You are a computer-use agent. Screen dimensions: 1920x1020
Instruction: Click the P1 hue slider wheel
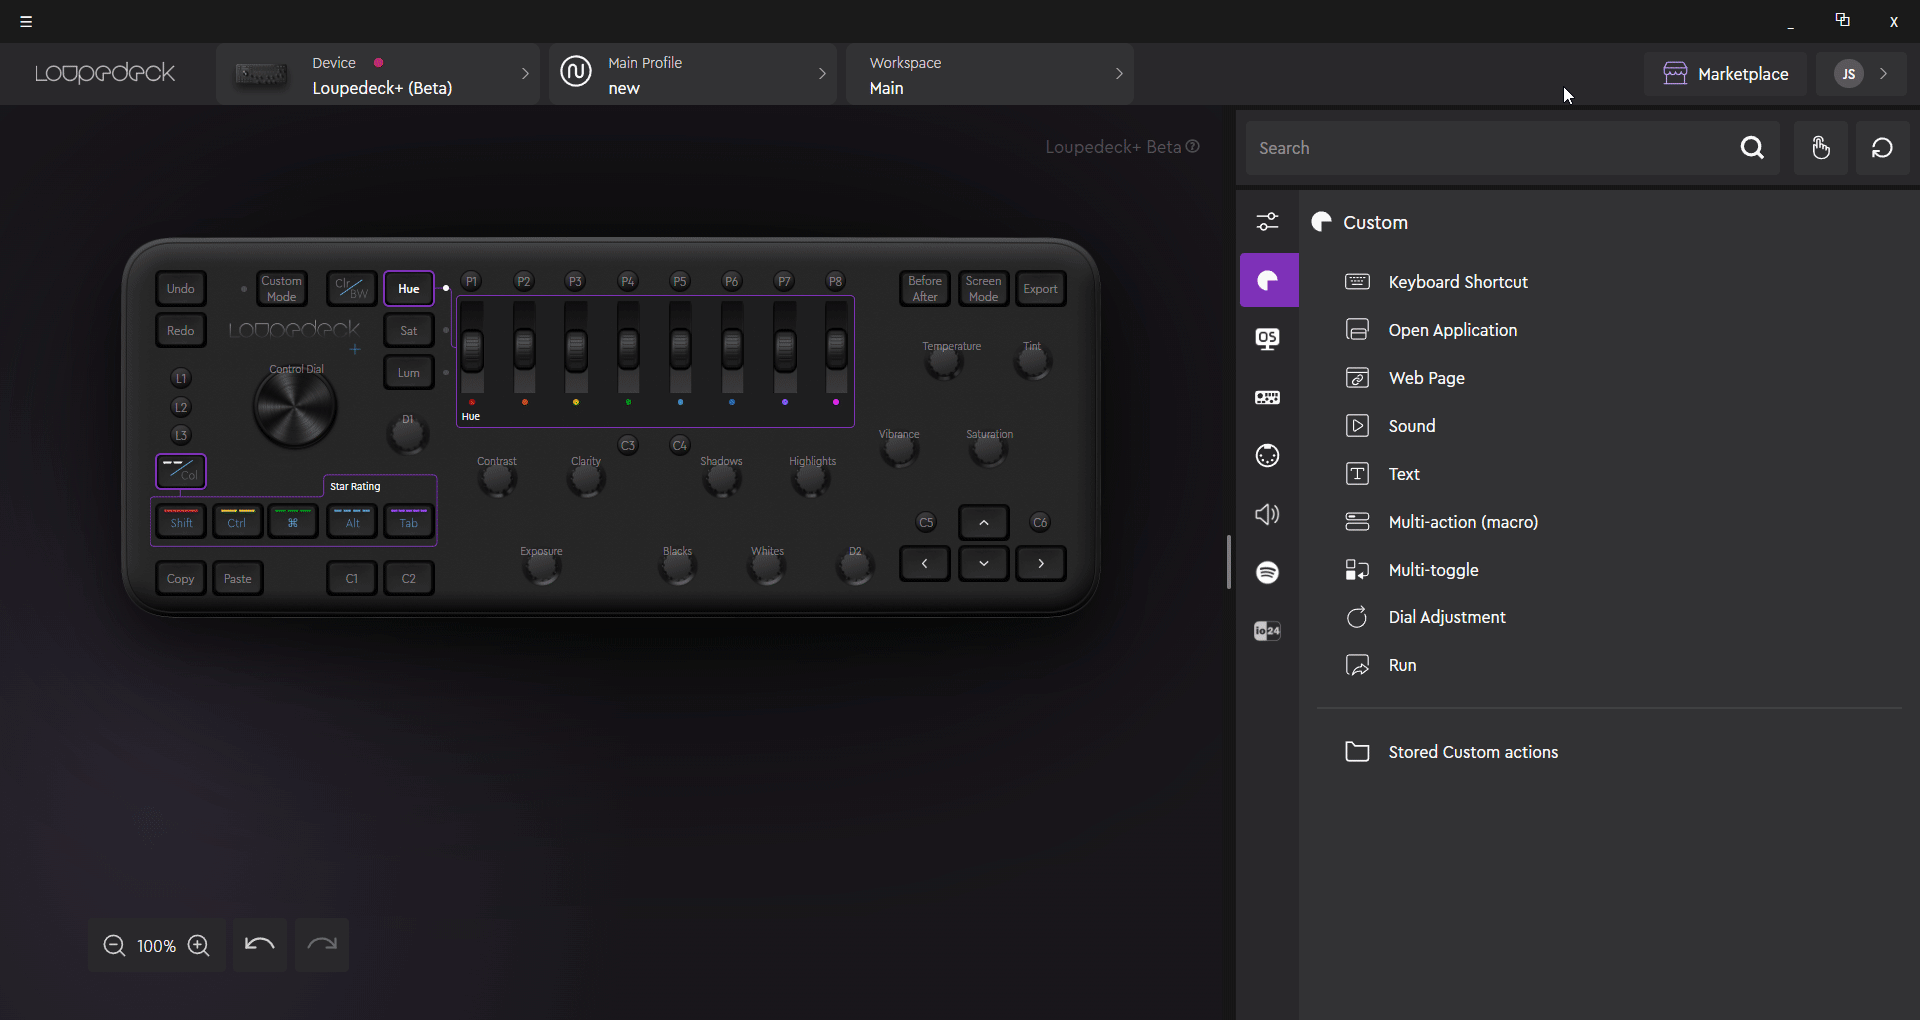472,350
